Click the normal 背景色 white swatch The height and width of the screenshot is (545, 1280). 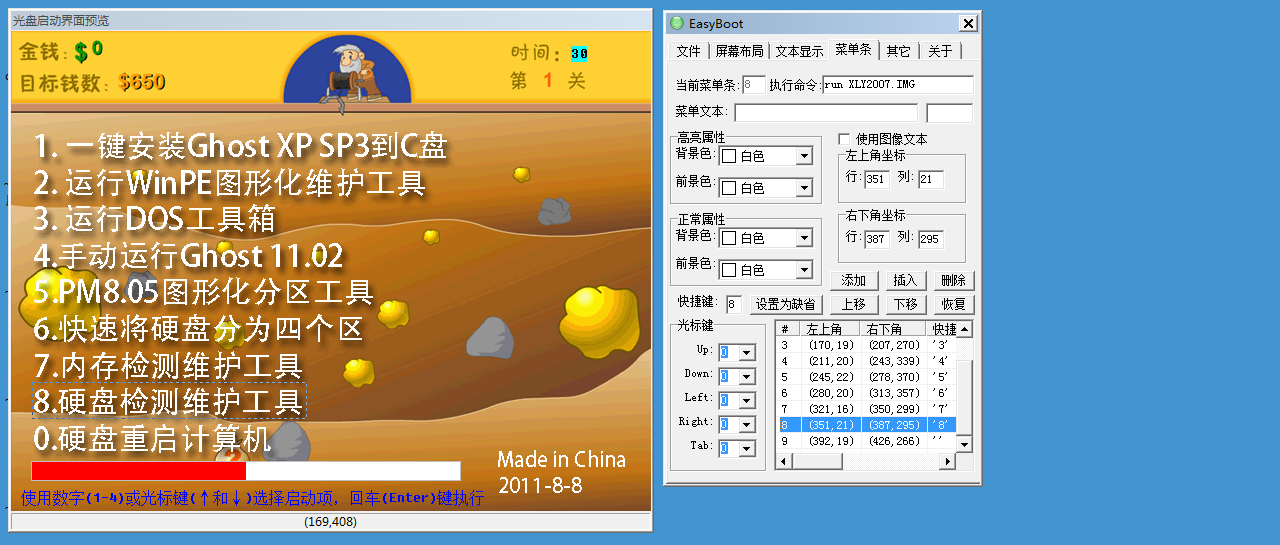[729, 239]
